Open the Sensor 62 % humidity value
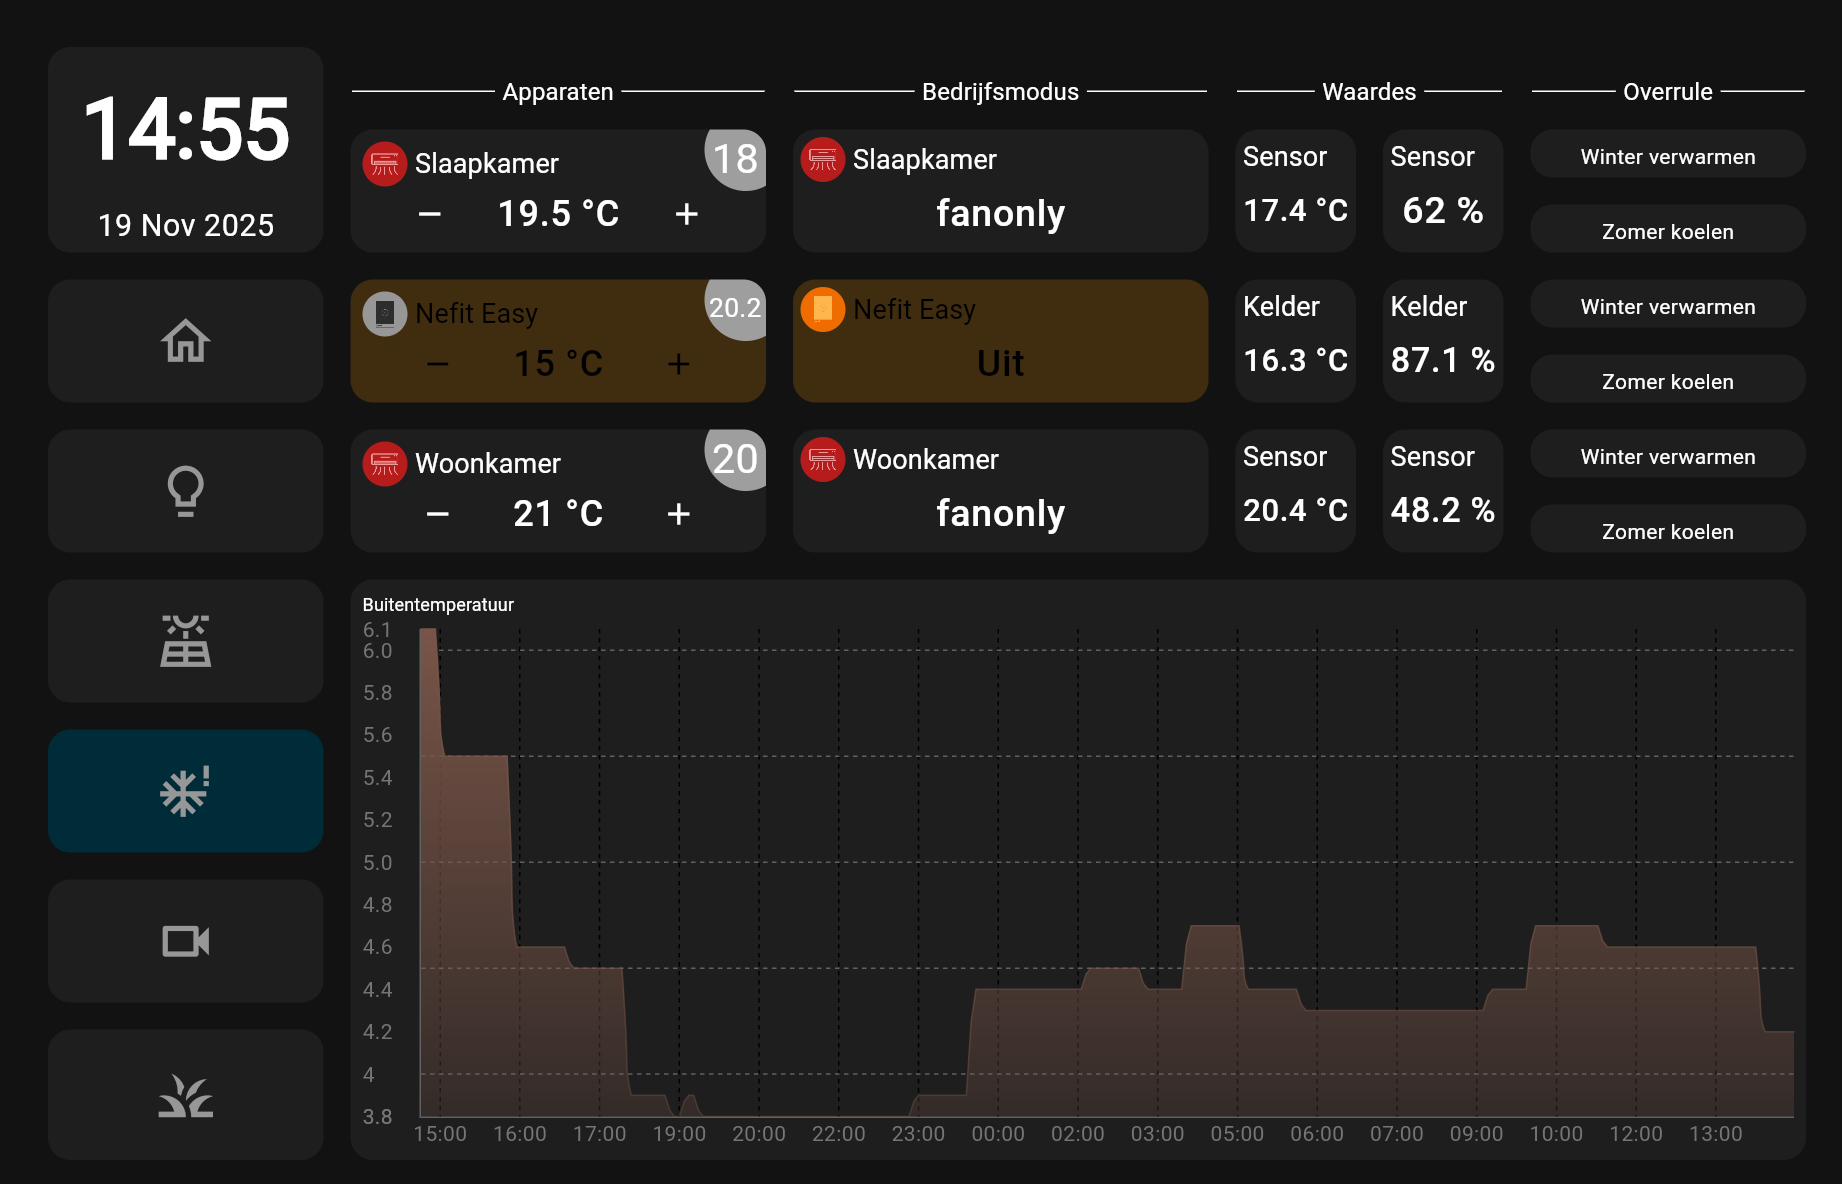The image size is (1842, 1184). tap(1443, 191)
